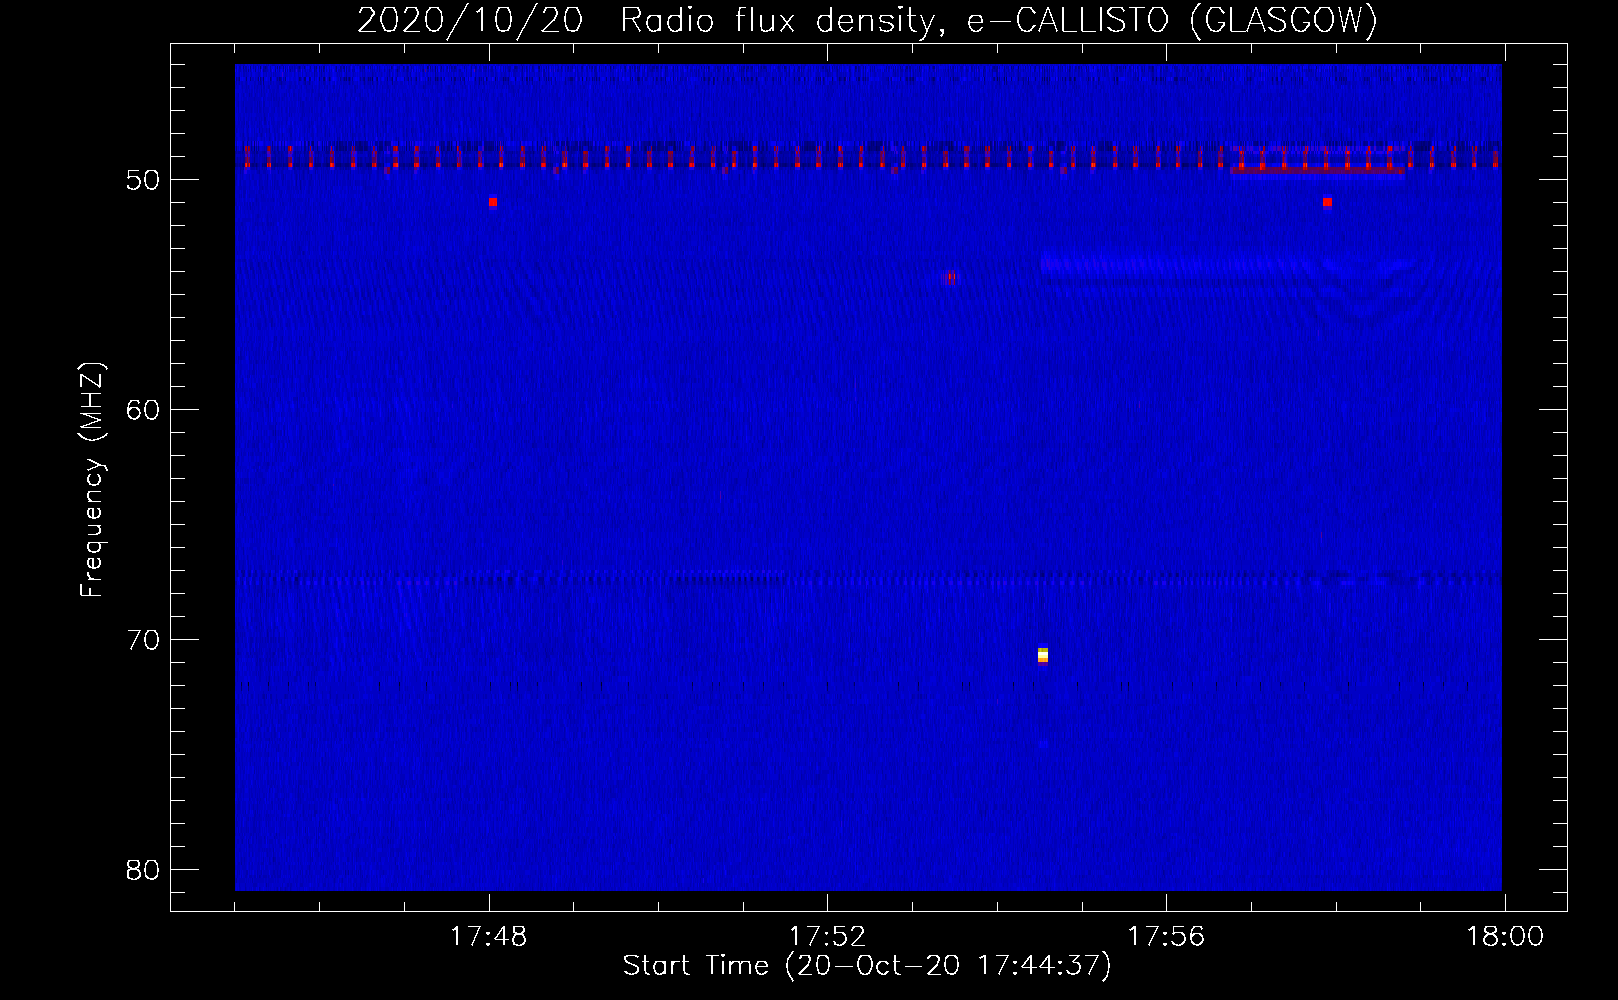The image size is (1618, 1000).
Task: Click the 60 frequency tick label
Action: [143, 410]
